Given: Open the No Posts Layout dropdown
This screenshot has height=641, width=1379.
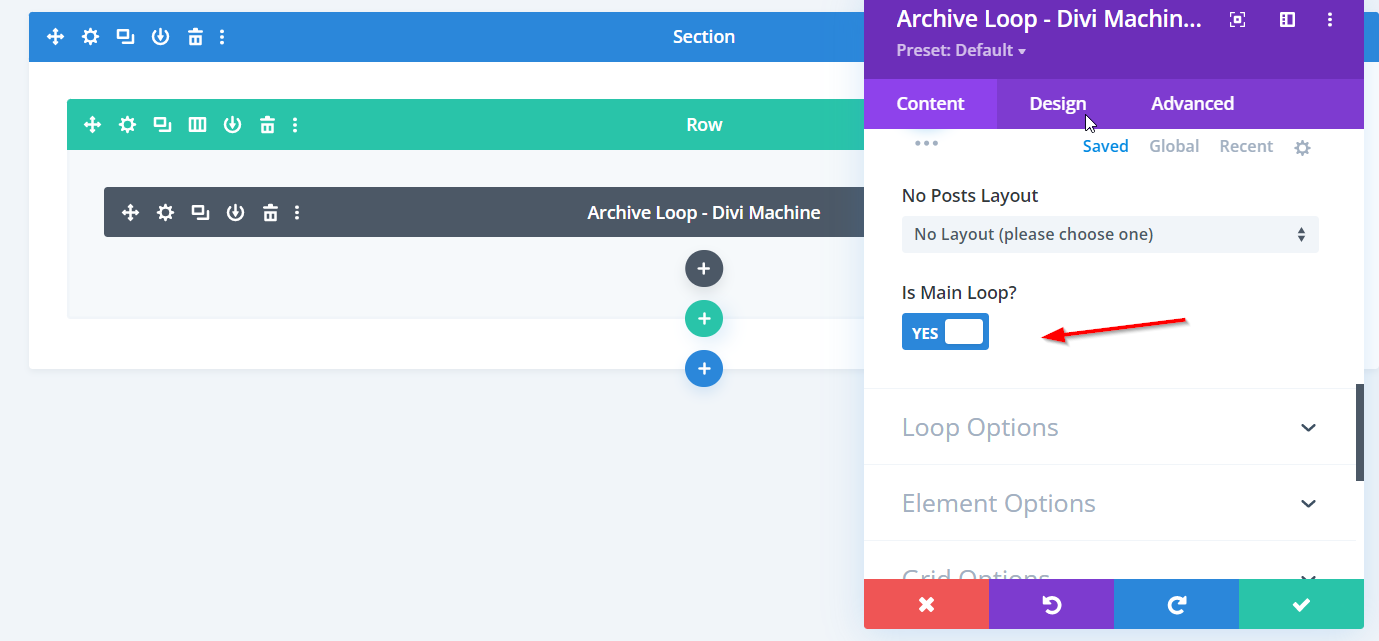Looking at the screenshot, I should tap(1109, 234).
